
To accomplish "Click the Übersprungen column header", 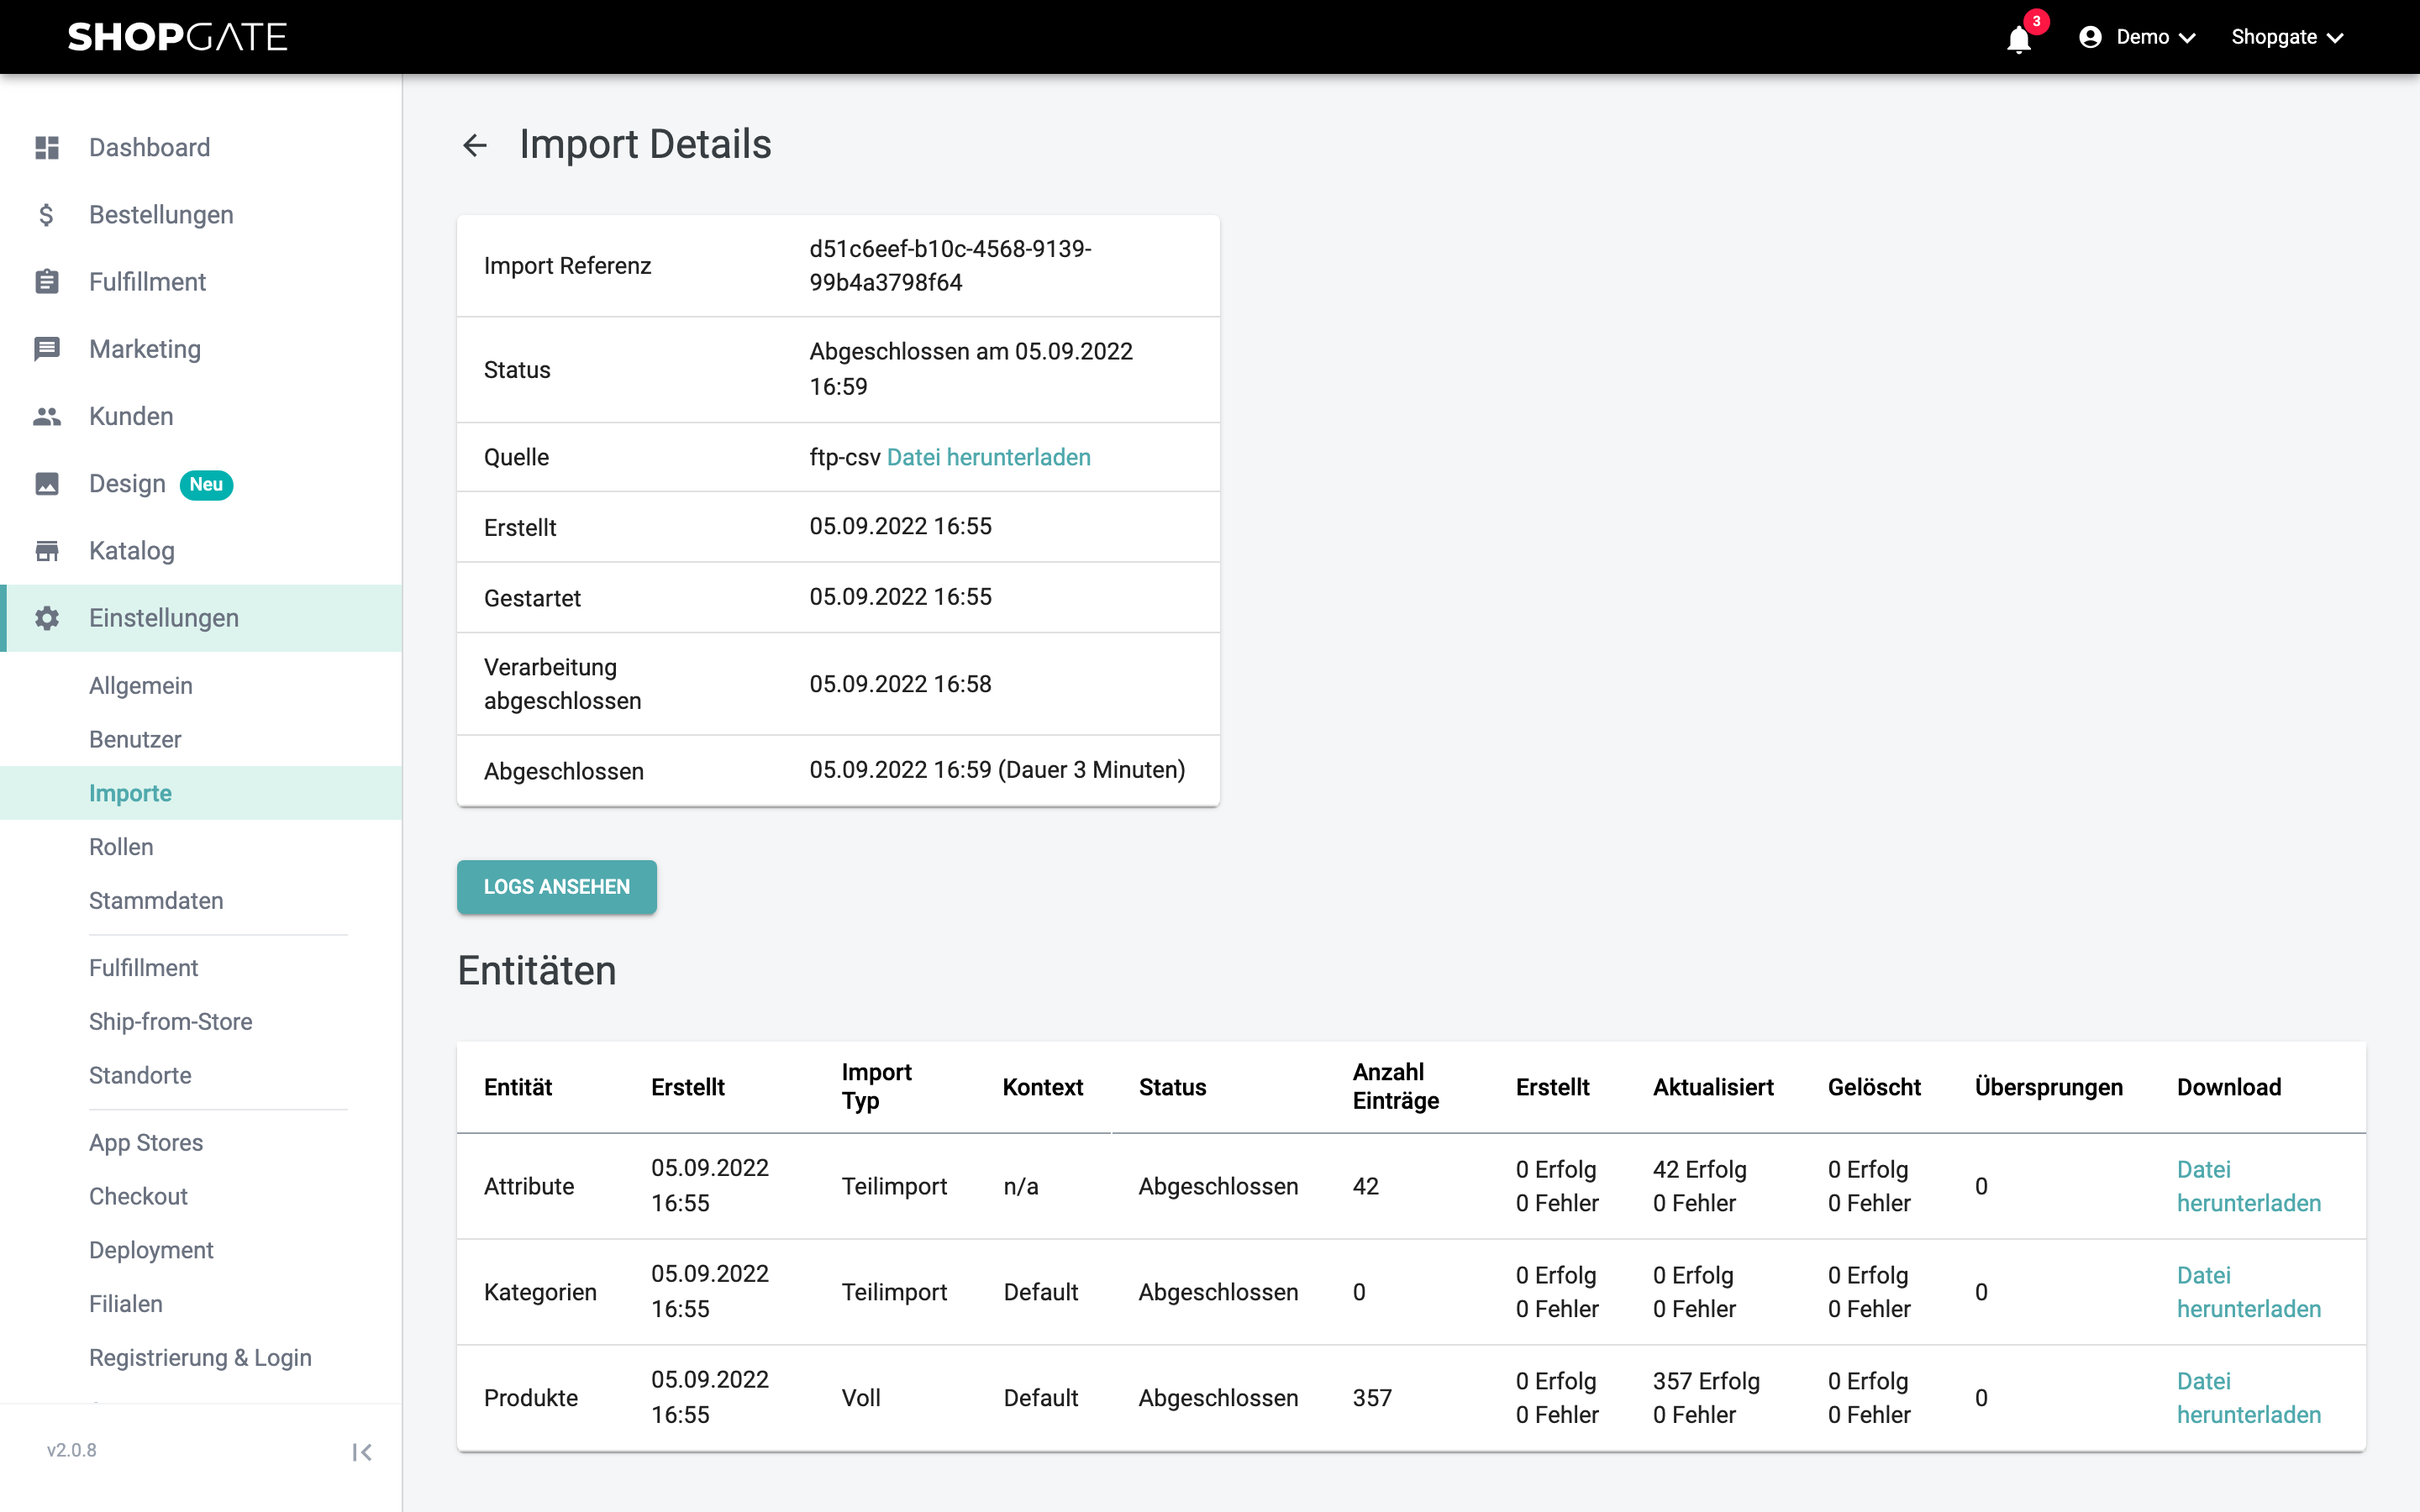I will pyautogui.click(x=2048, y=1087).
